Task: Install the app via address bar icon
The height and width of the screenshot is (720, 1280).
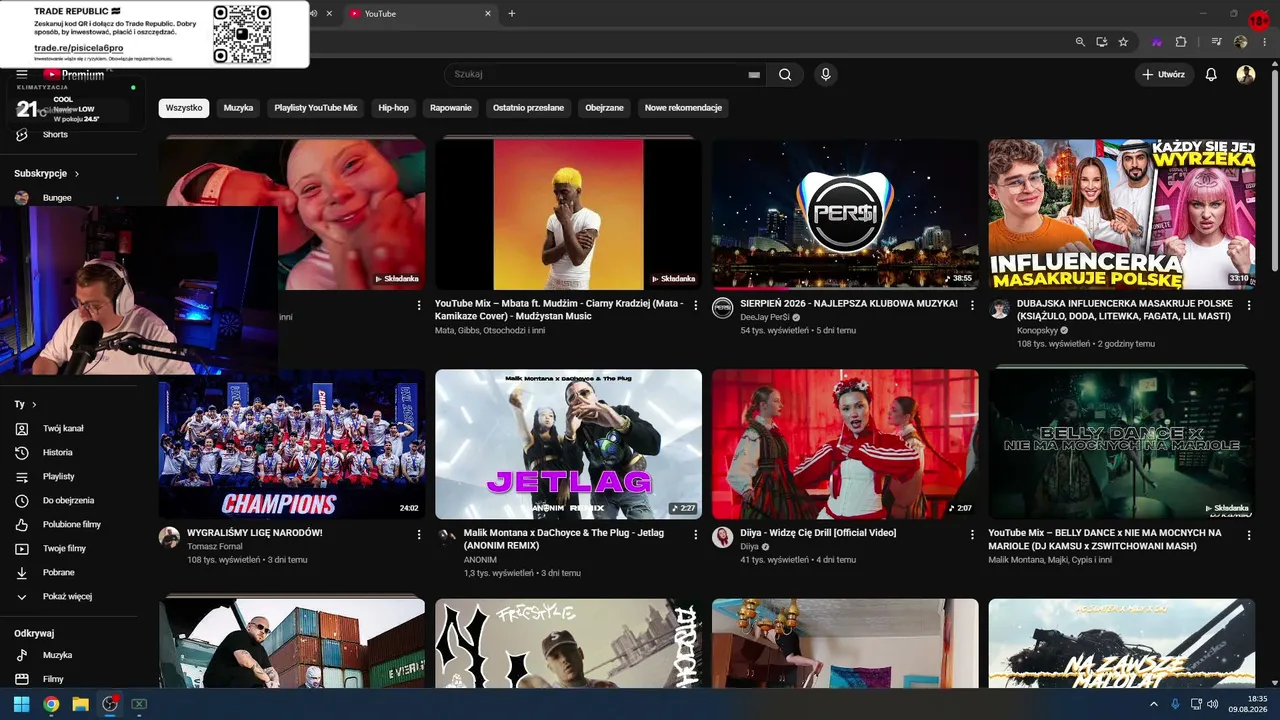Action: pyautogui.click(x=1101, y=42)
